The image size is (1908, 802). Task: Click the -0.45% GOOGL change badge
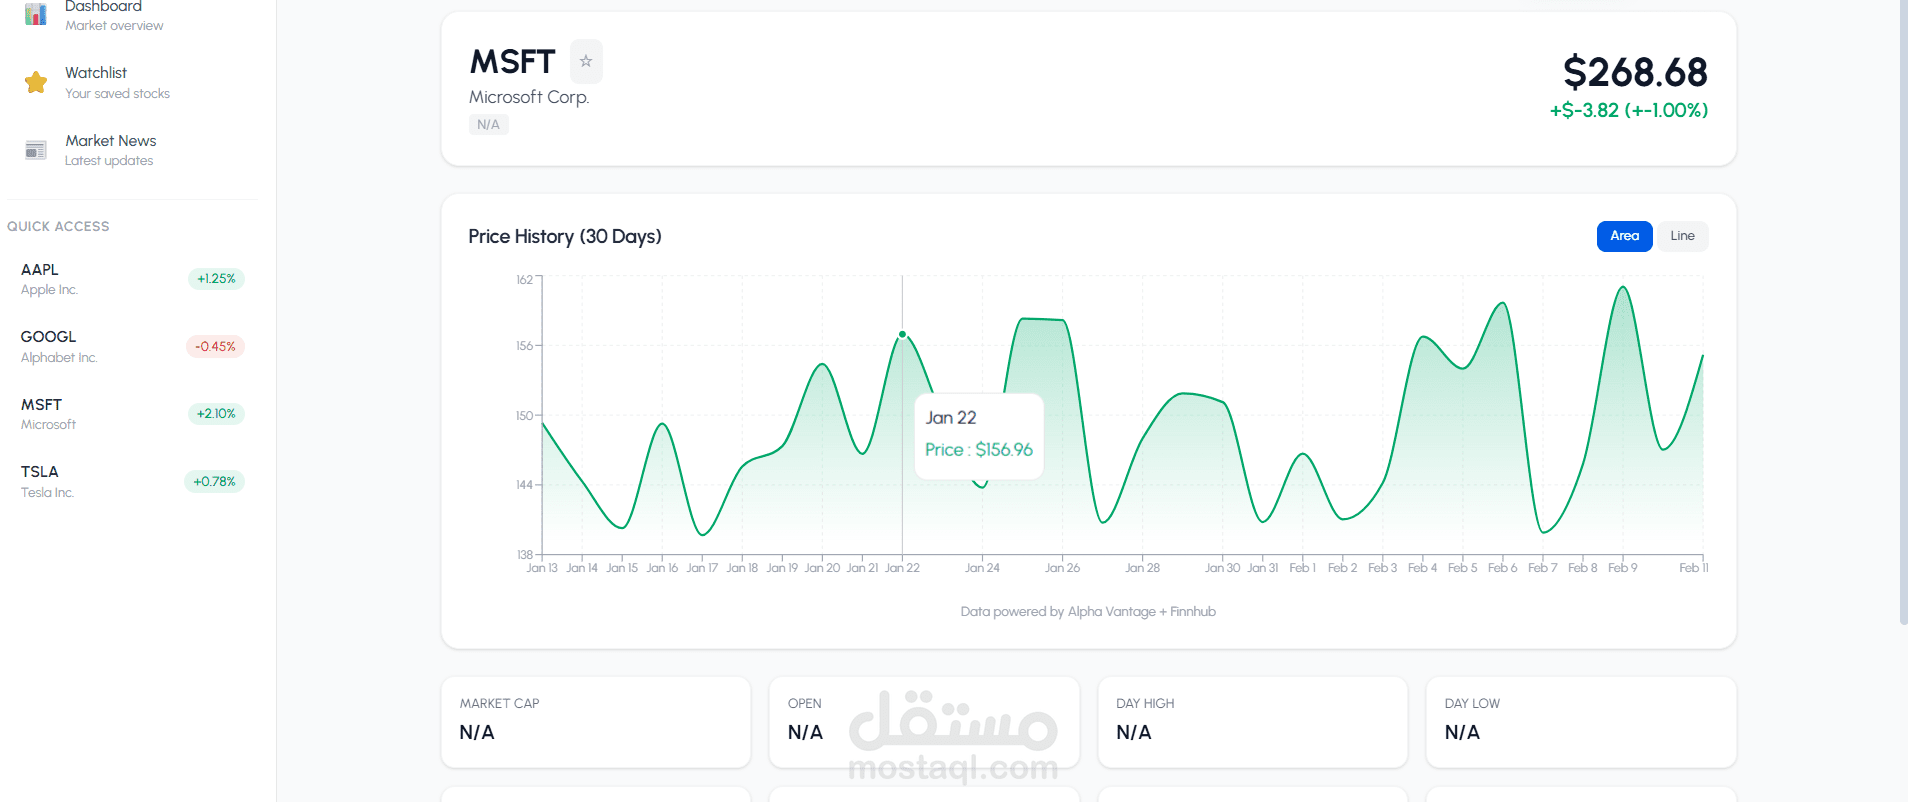click(x=215, y=346)
